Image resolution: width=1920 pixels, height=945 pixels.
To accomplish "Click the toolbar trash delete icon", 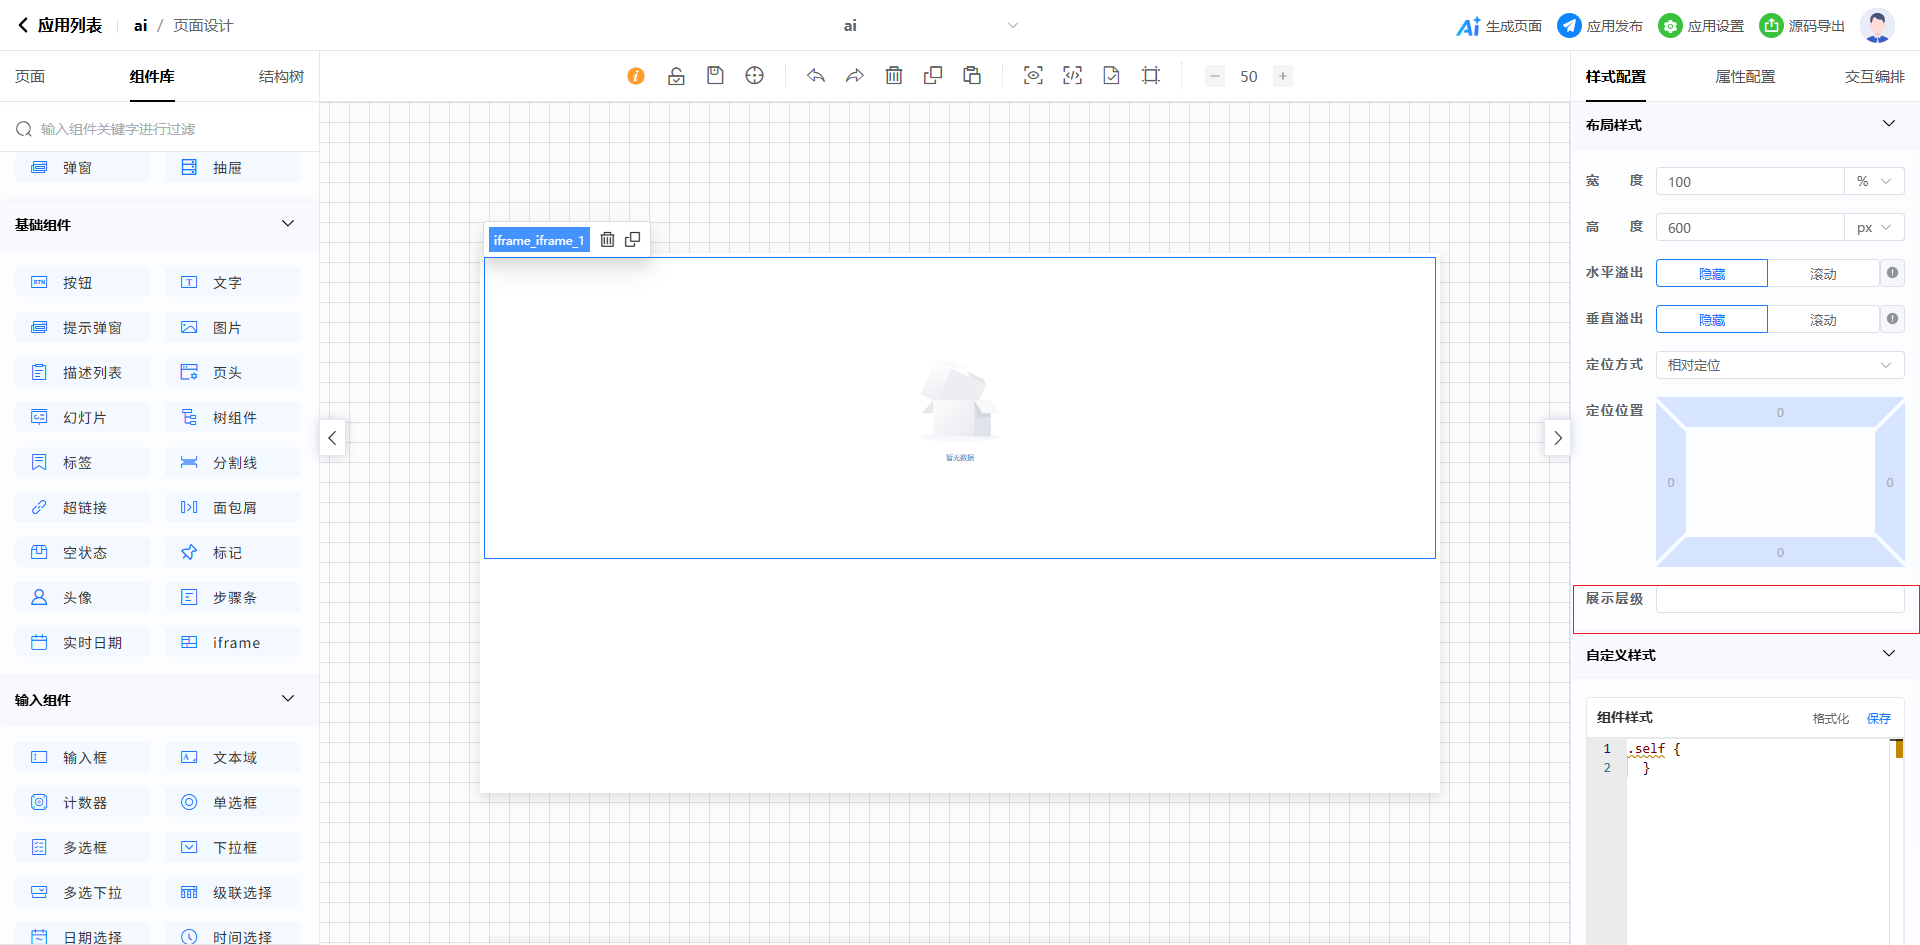I will (894, 76).
